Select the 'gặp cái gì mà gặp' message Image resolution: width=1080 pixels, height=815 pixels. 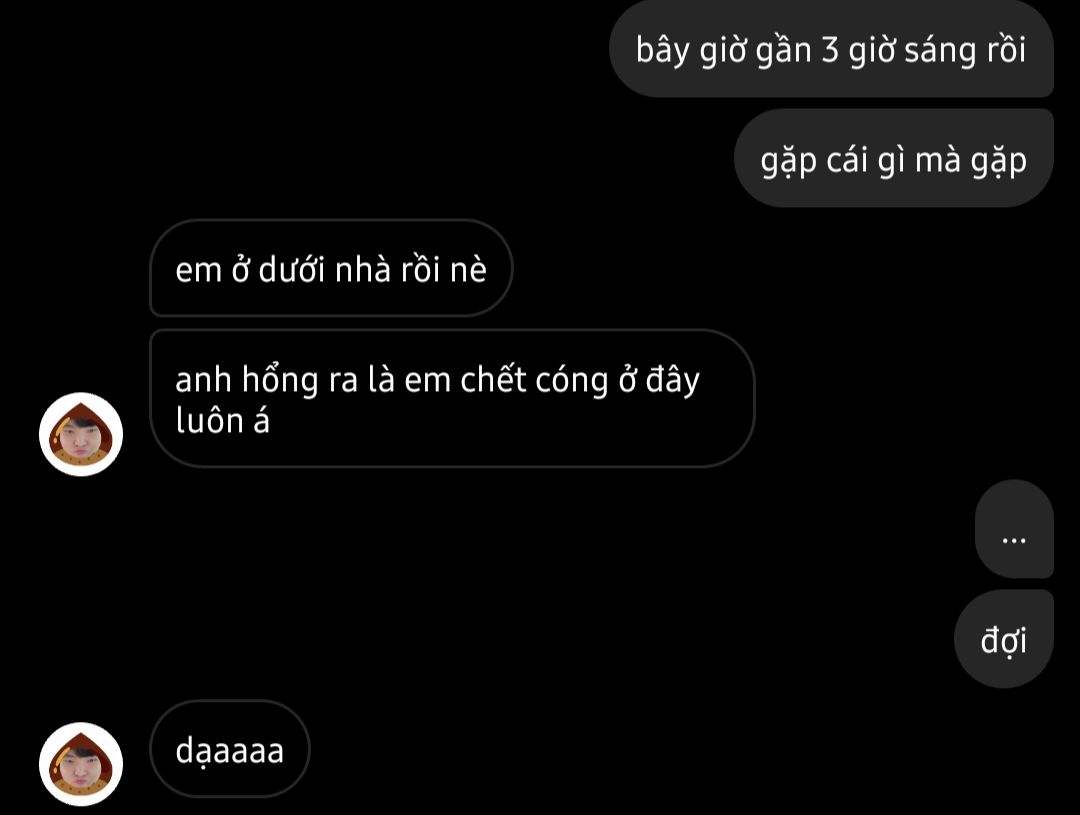[x=894, y=158]
